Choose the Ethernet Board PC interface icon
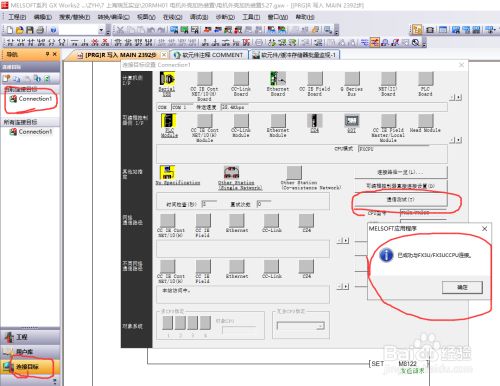500x386 pixels. pos(278,79)
